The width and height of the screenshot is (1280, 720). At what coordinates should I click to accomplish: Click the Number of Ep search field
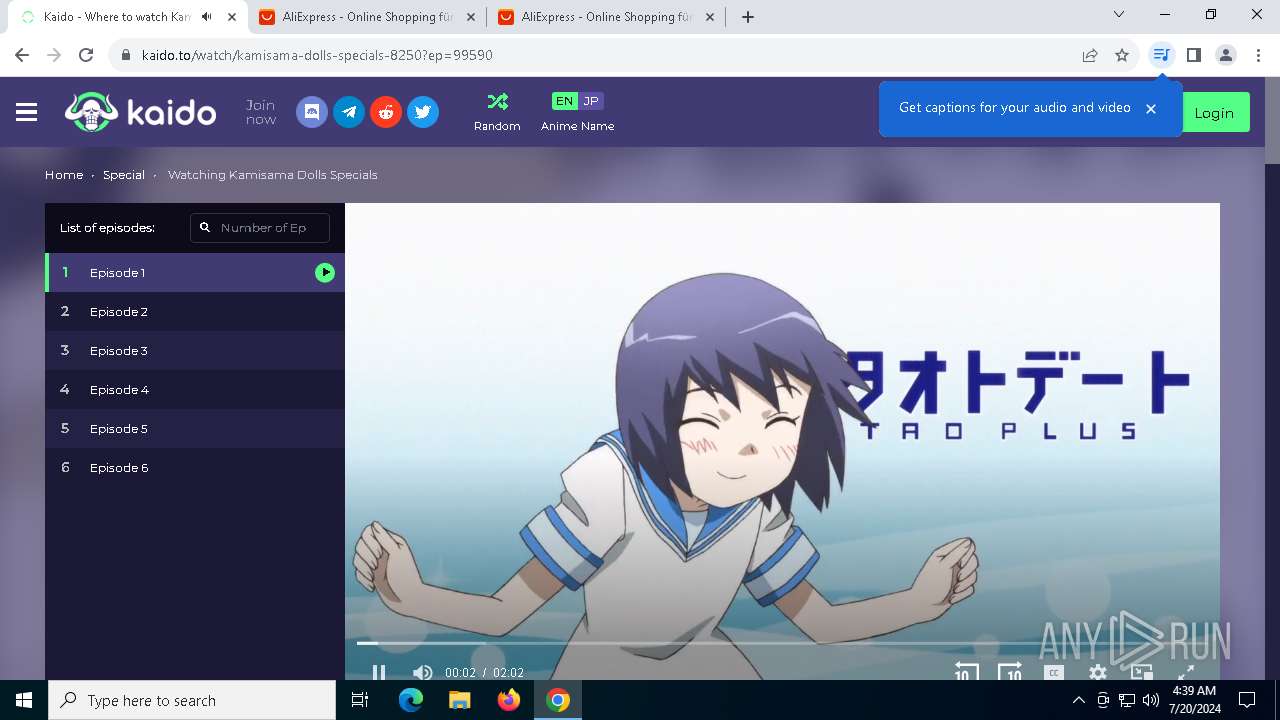pos(260,228)
